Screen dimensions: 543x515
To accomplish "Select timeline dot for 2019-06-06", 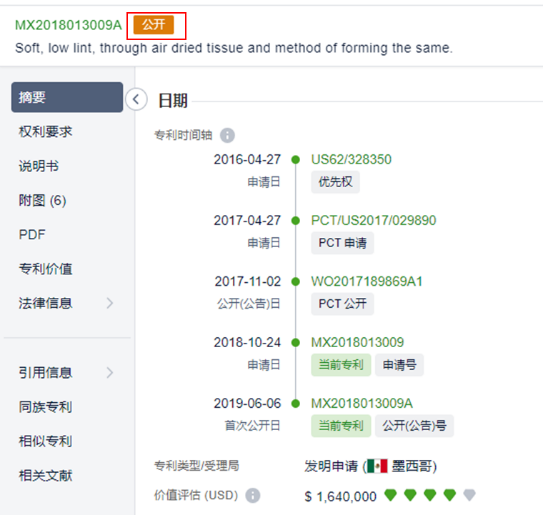I will click(x=295, y=403).
